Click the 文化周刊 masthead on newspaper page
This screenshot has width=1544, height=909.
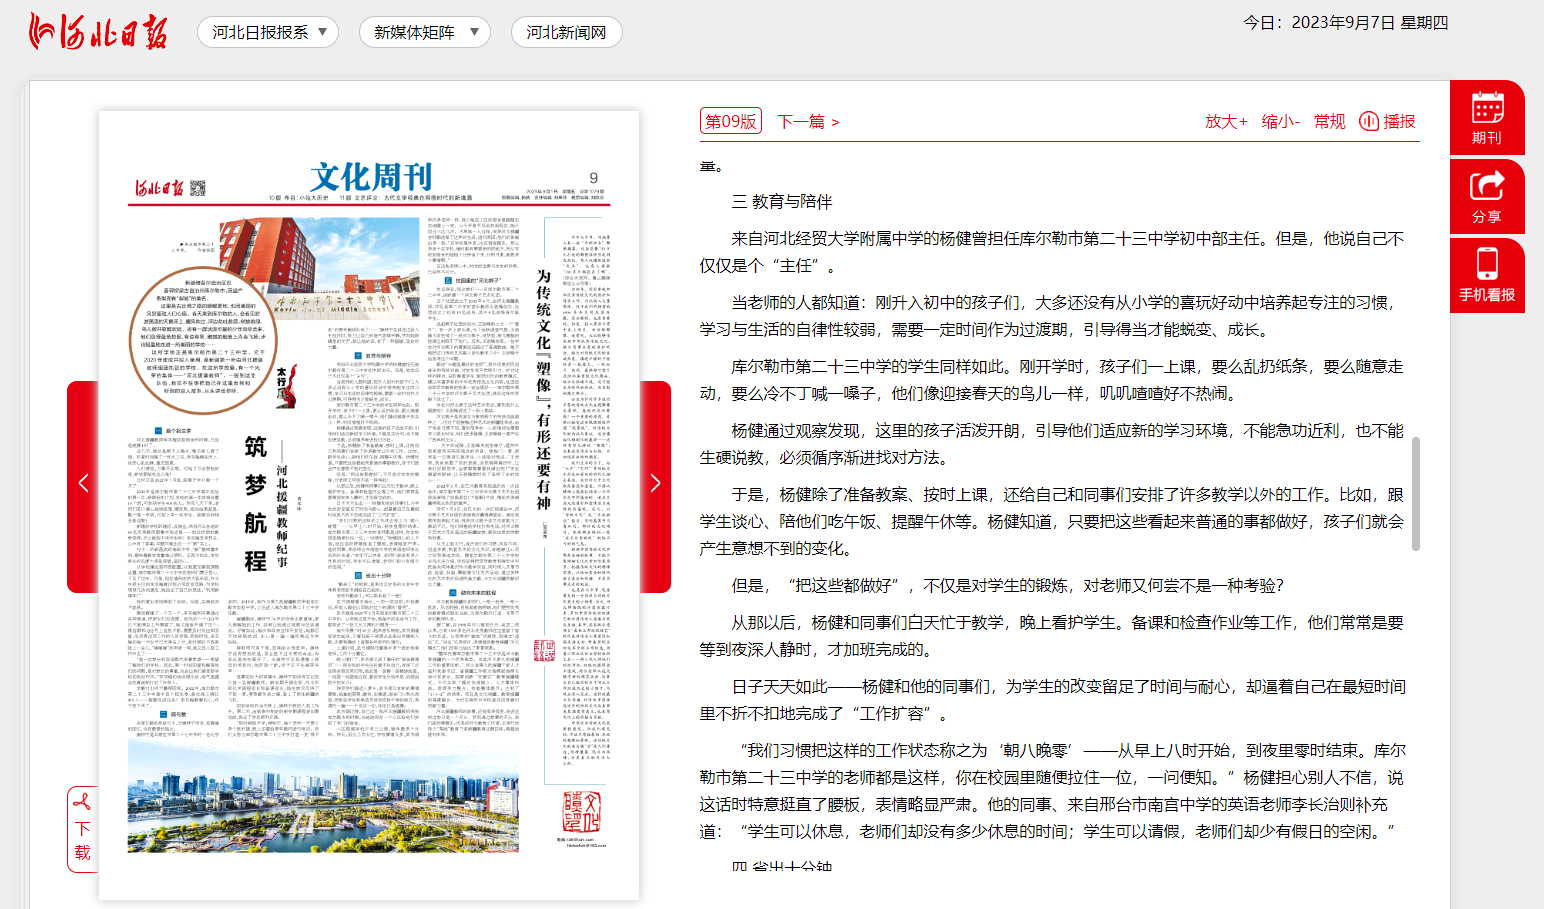pos(371,177)
